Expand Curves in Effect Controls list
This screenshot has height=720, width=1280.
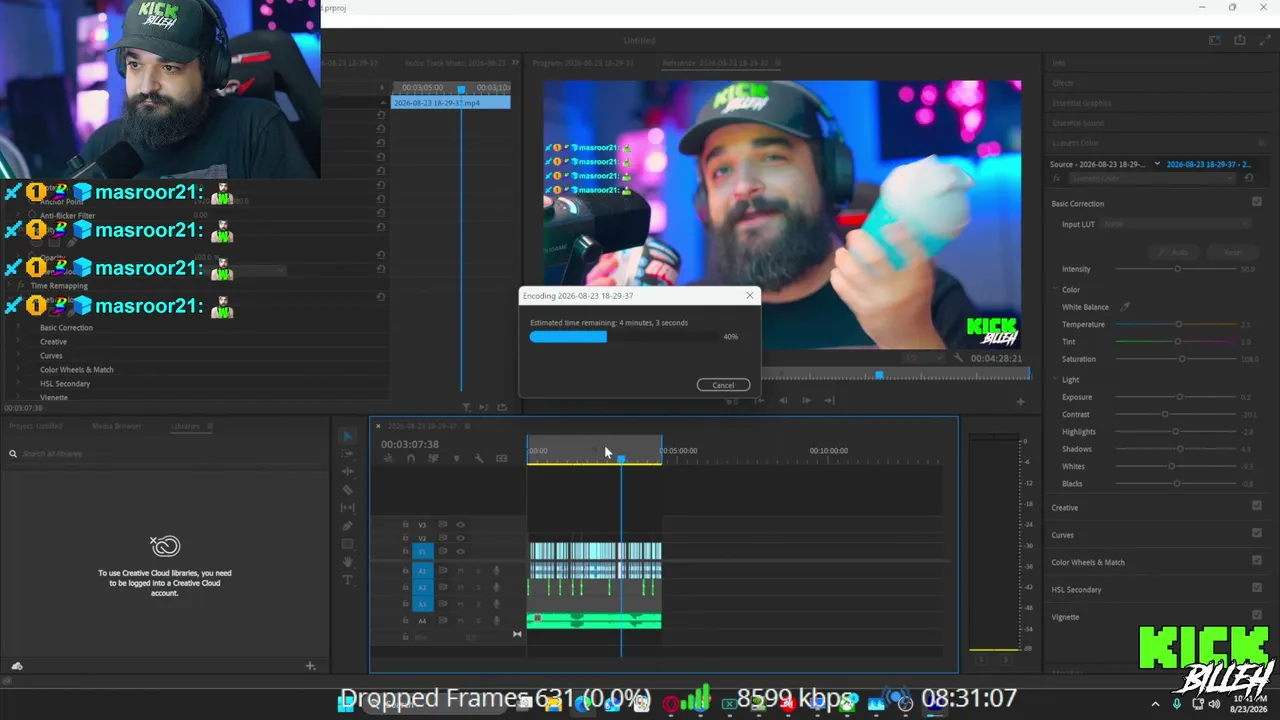18,356
